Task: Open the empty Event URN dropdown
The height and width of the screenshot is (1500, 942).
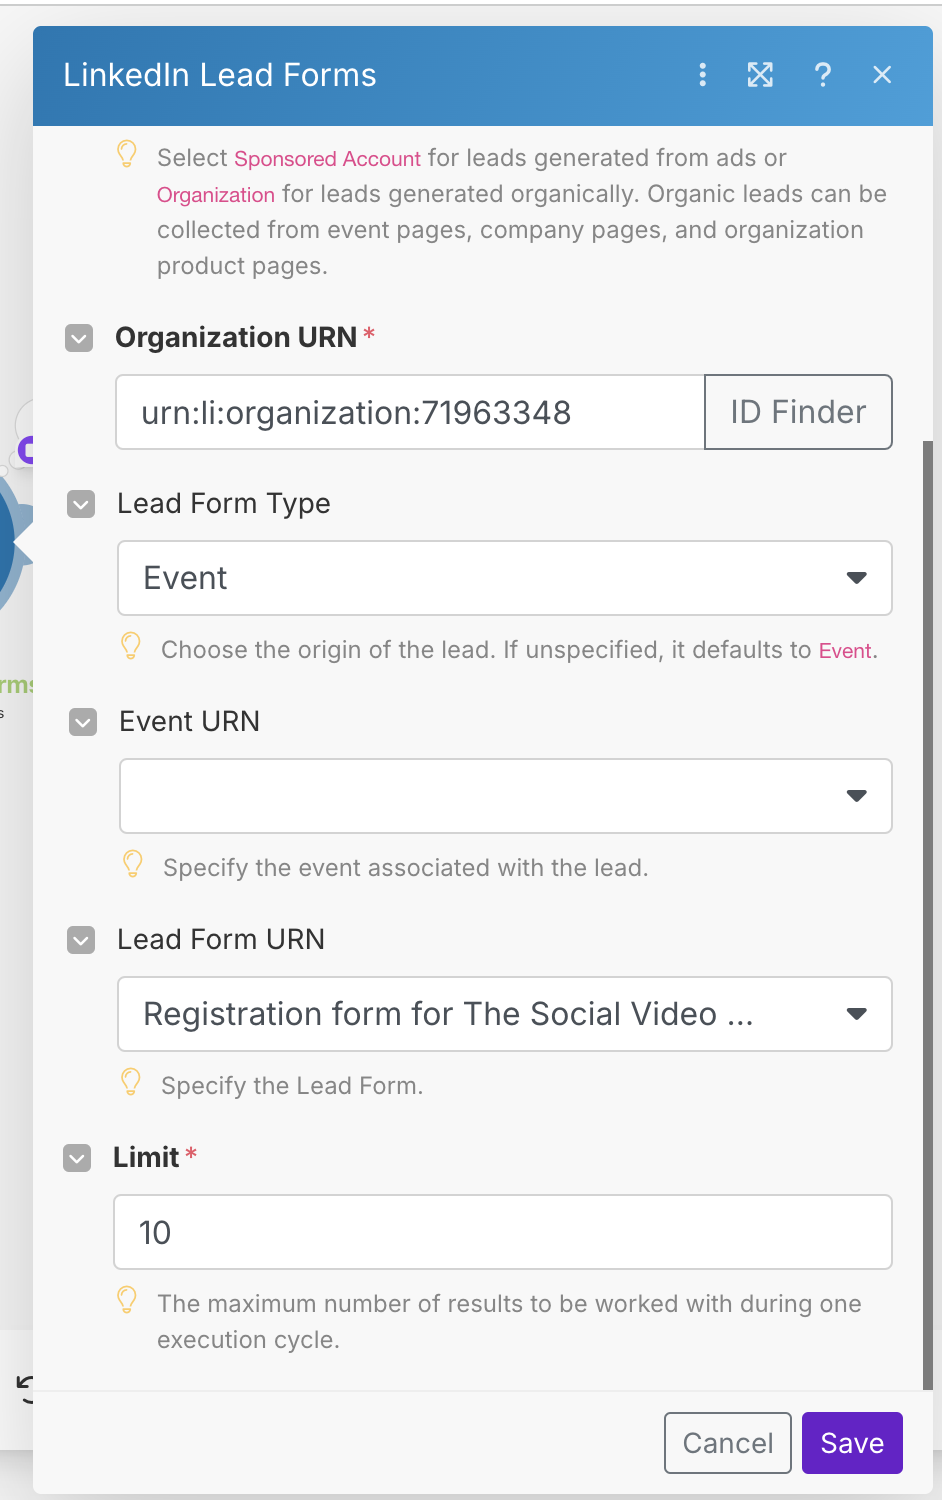Action: [504, 796]
